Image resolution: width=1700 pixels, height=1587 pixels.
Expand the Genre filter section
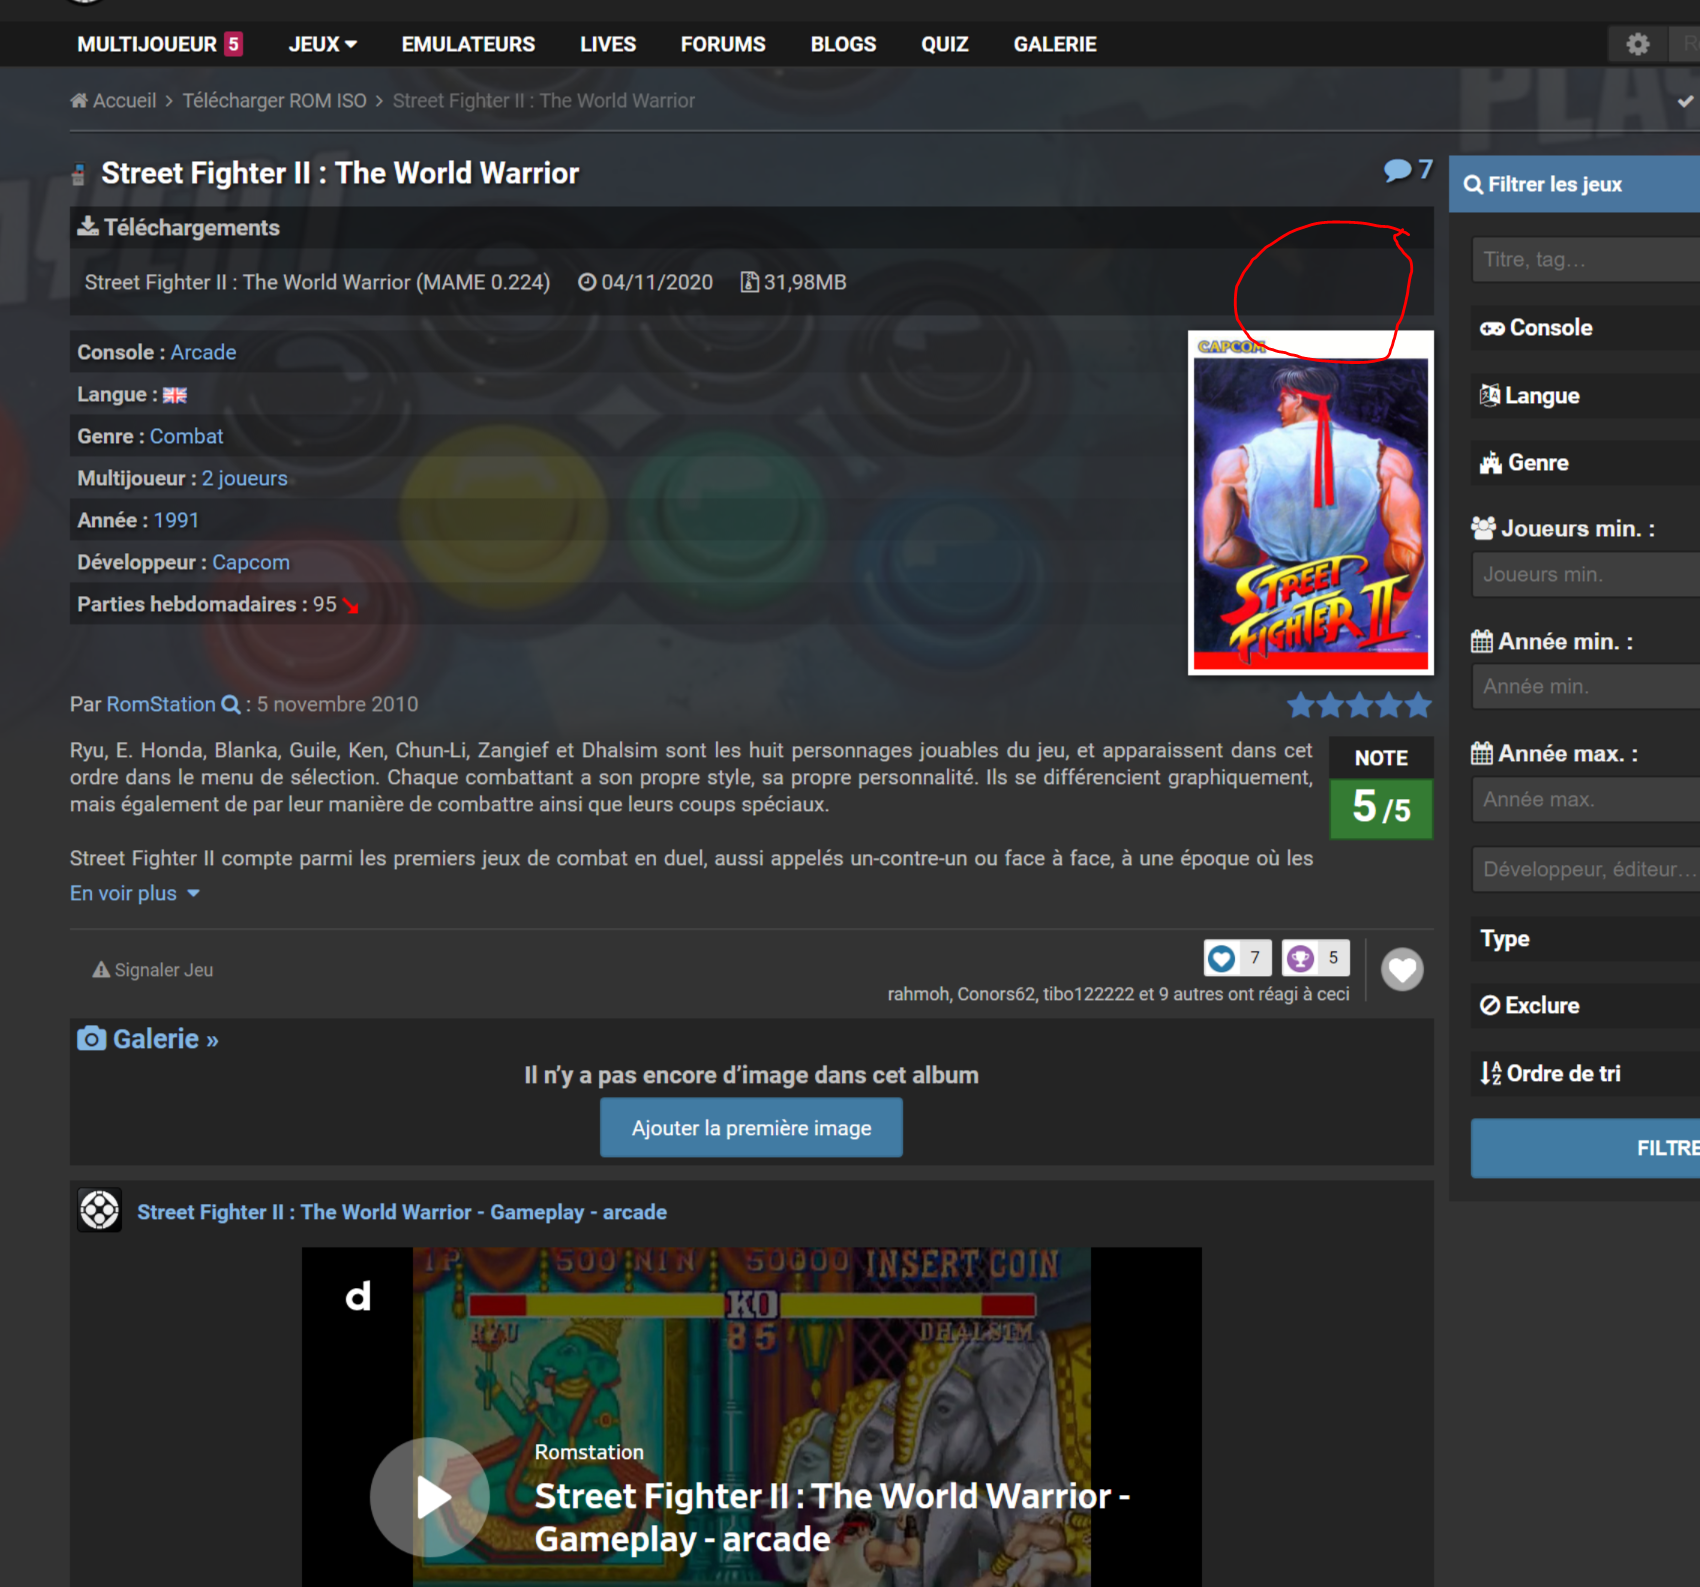pyautogui.click(x=1586, y=463)
